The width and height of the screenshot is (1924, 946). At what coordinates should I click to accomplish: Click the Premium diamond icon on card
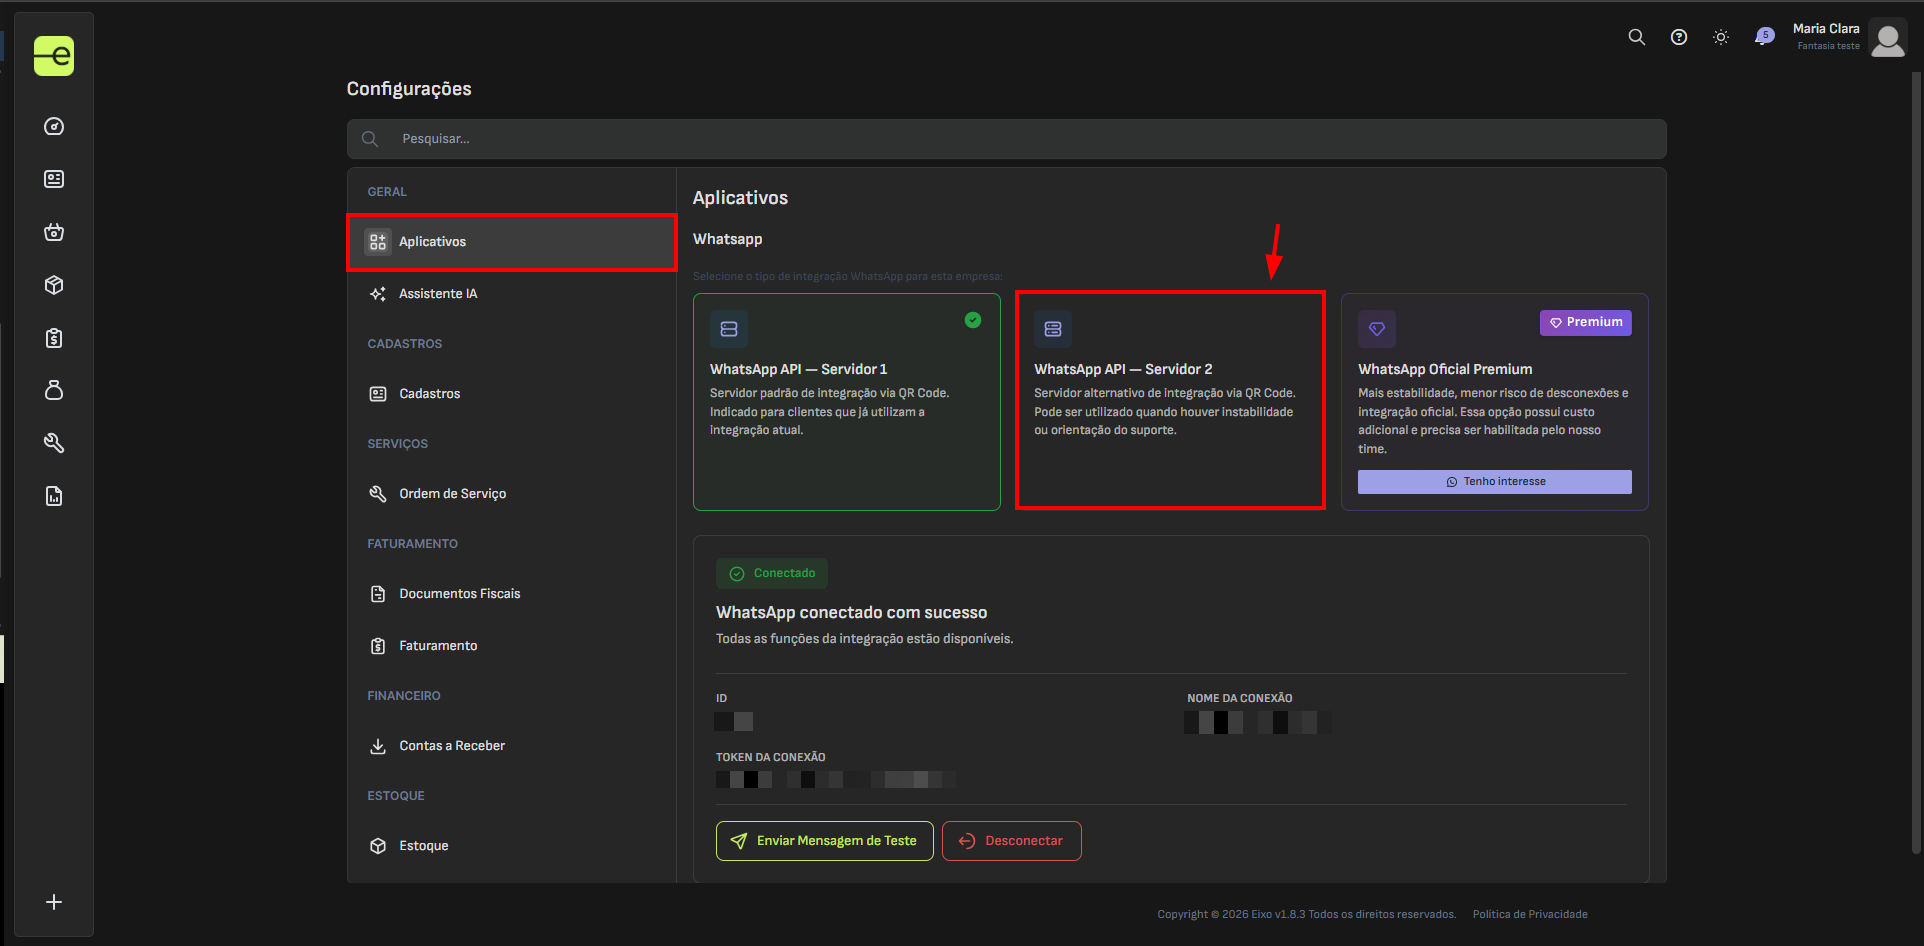point(1377,329)
